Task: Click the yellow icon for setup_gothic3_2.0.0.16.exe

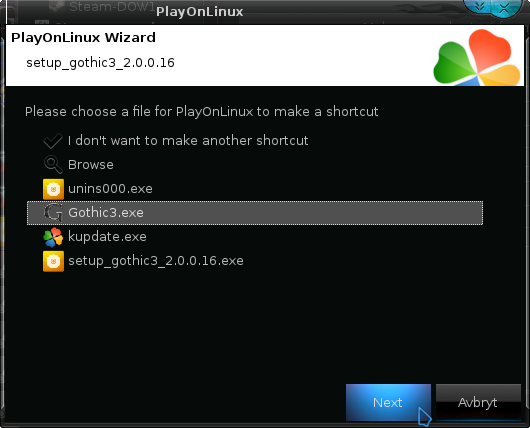Action: (53, 261)
